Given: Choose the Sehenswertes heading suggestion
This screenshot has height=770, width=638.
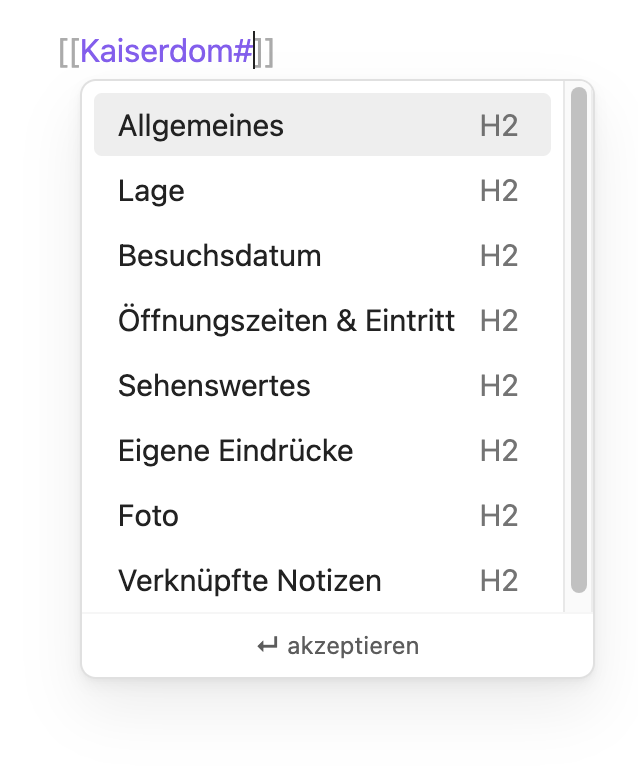Looking at the screenshot, I should 322,385.
